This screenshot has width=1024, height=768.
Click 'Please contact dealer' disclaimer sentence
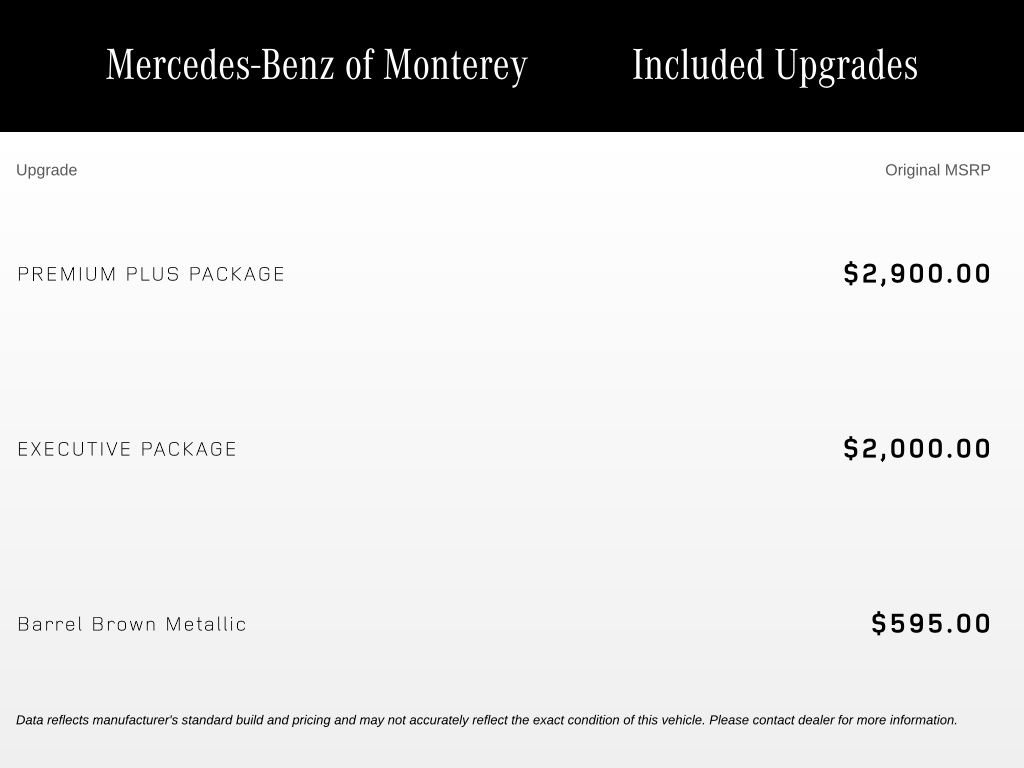[x=833, y=720]
